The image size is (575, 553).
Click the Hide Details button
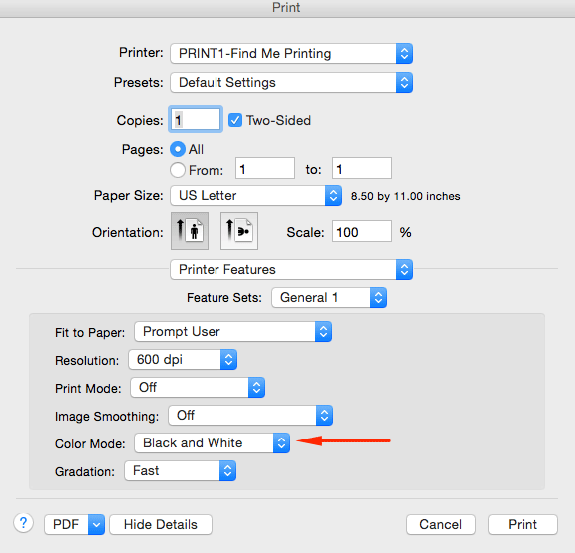point(161,524)
